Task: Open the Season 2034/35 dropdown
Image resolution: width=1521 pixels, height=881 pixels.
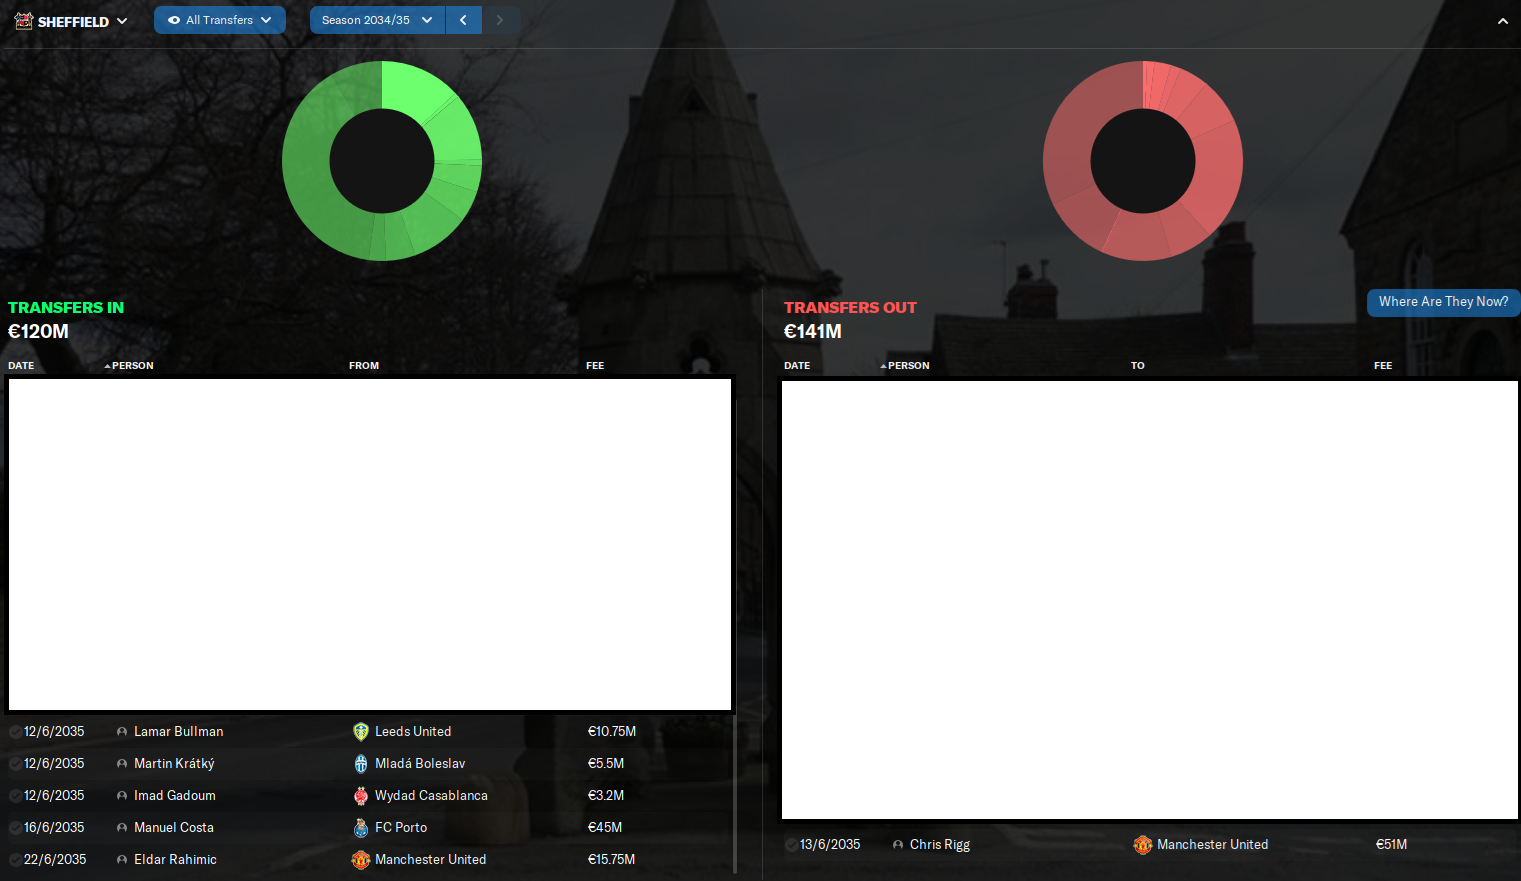Action: coord(377,20)
